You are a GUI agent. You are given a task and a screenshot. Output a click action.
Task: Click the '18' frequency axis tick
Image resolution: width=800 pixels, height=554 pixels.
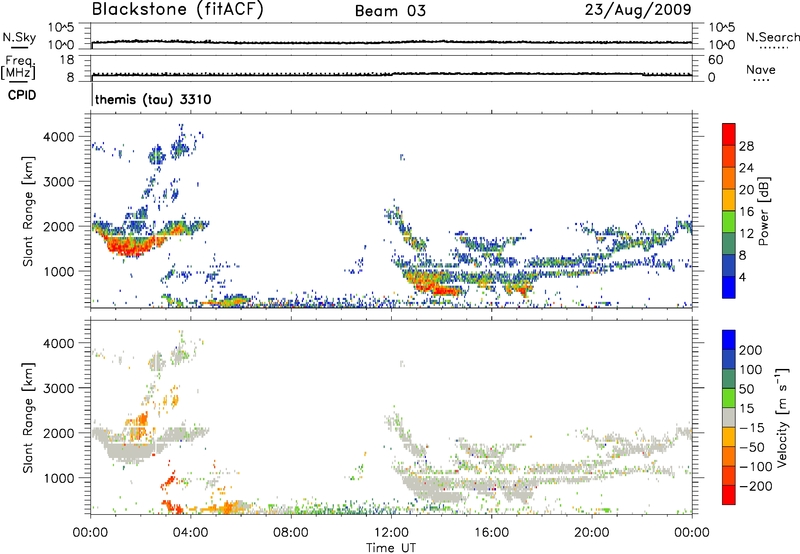tap(67, 60)
